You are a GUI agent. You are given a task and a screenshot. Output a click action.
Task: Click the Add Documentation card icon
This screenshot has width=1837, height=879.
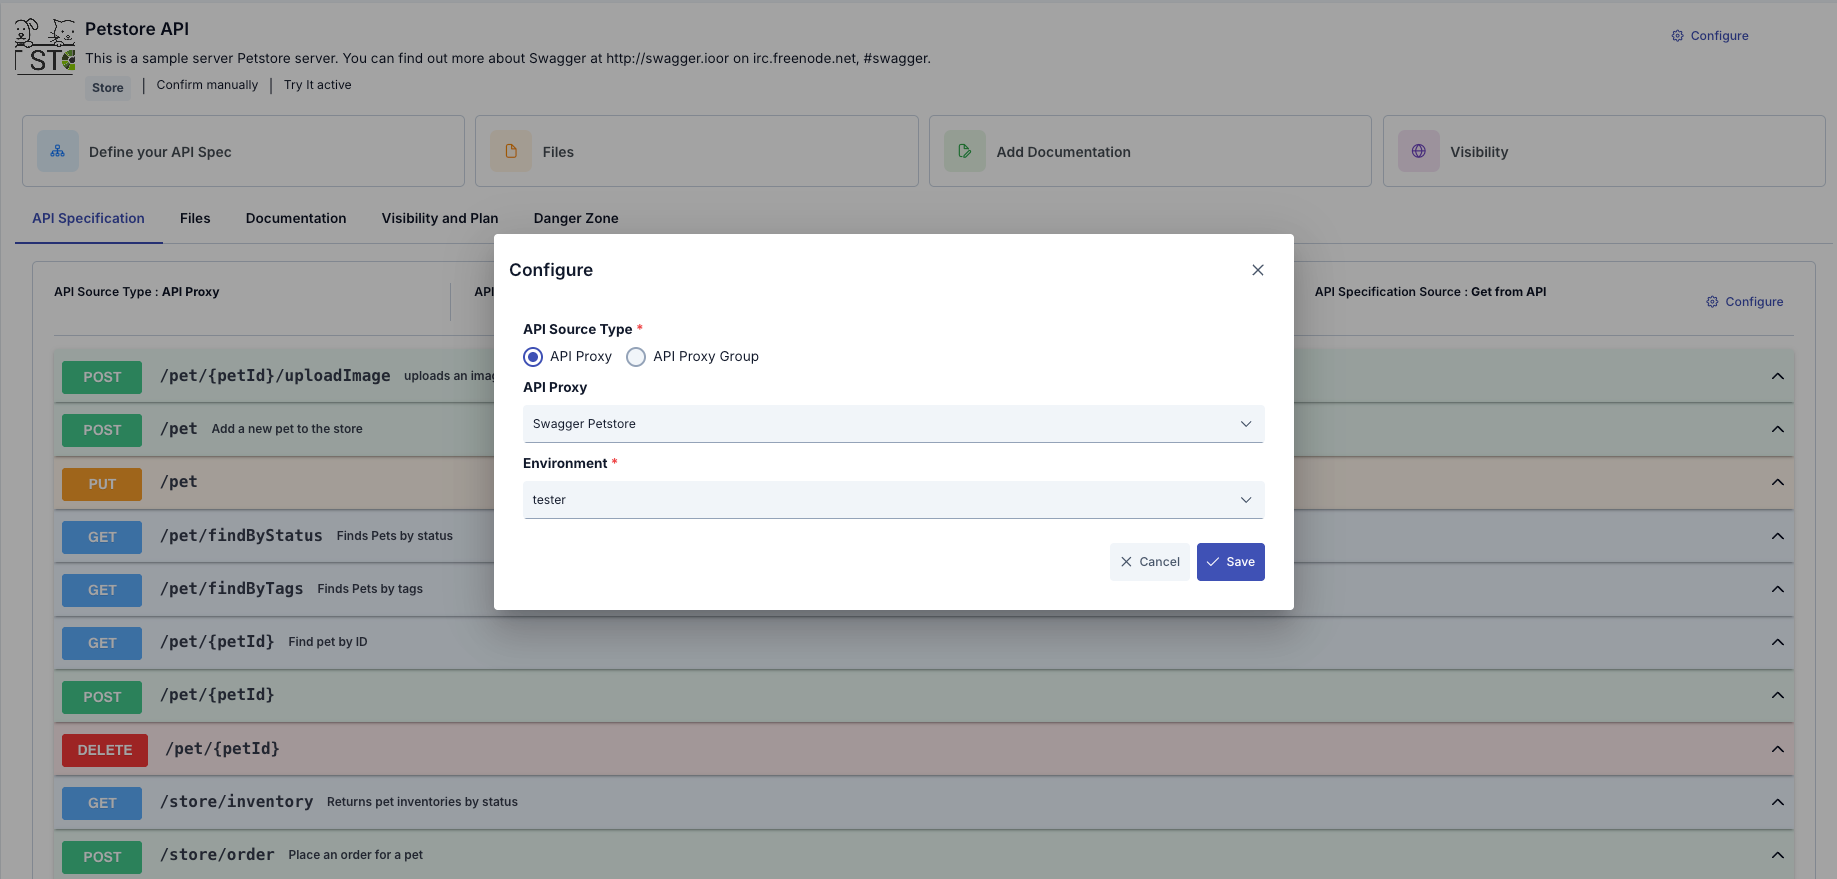point(964,151)
